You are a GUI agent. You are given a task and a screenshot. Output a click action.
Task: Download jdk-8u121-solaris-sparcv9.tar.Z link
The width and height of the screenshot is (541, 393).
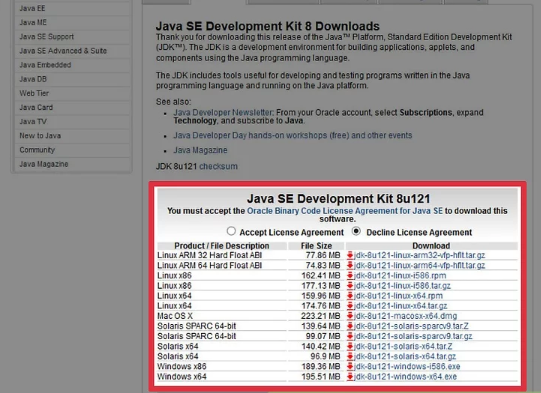(x=411, y=326)
